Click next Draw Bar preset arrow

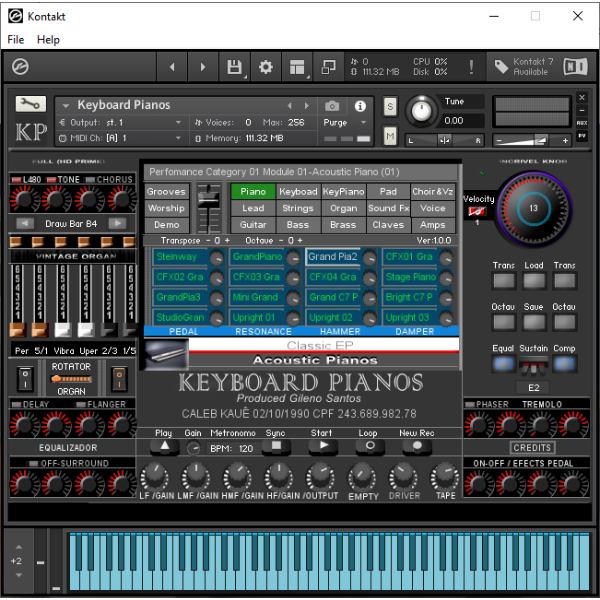117,223
